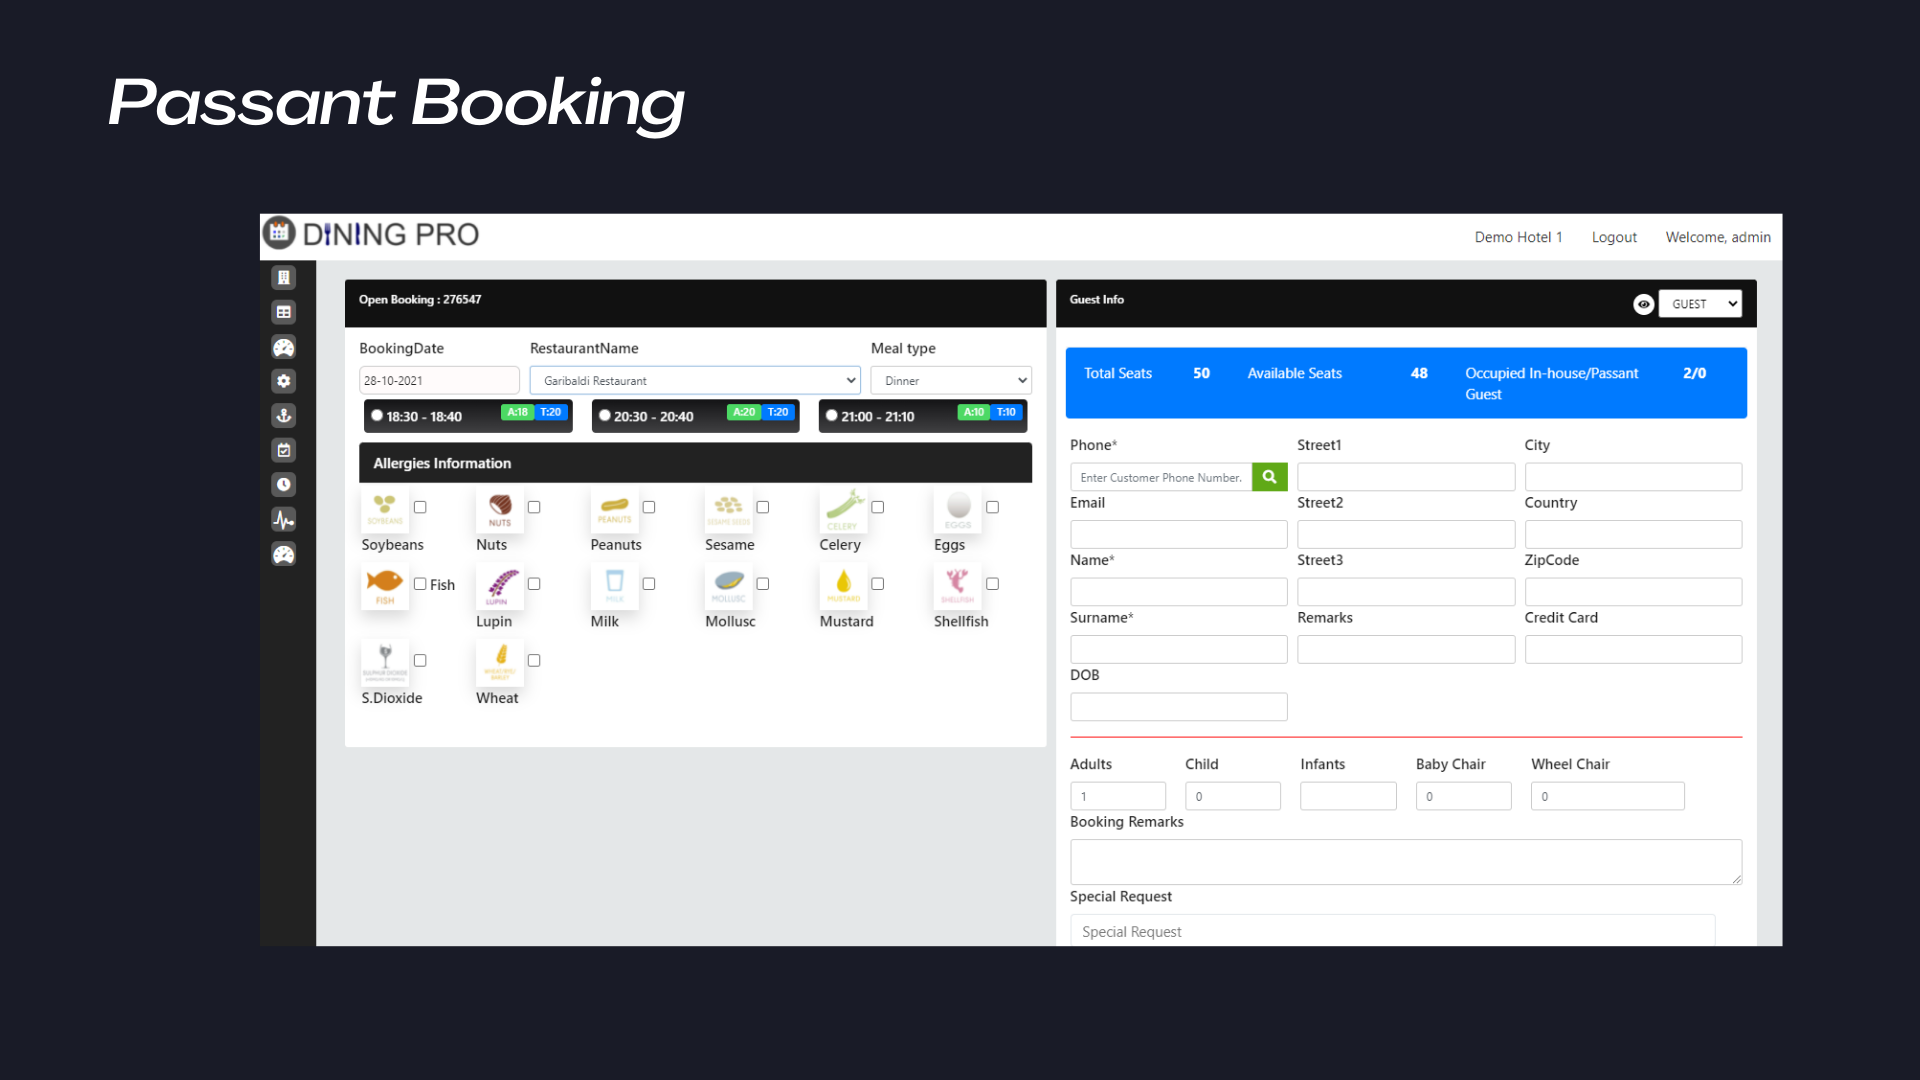Tick the Fish allergy checkbox
The image size is (1920, 1080).
click(420, 584)
